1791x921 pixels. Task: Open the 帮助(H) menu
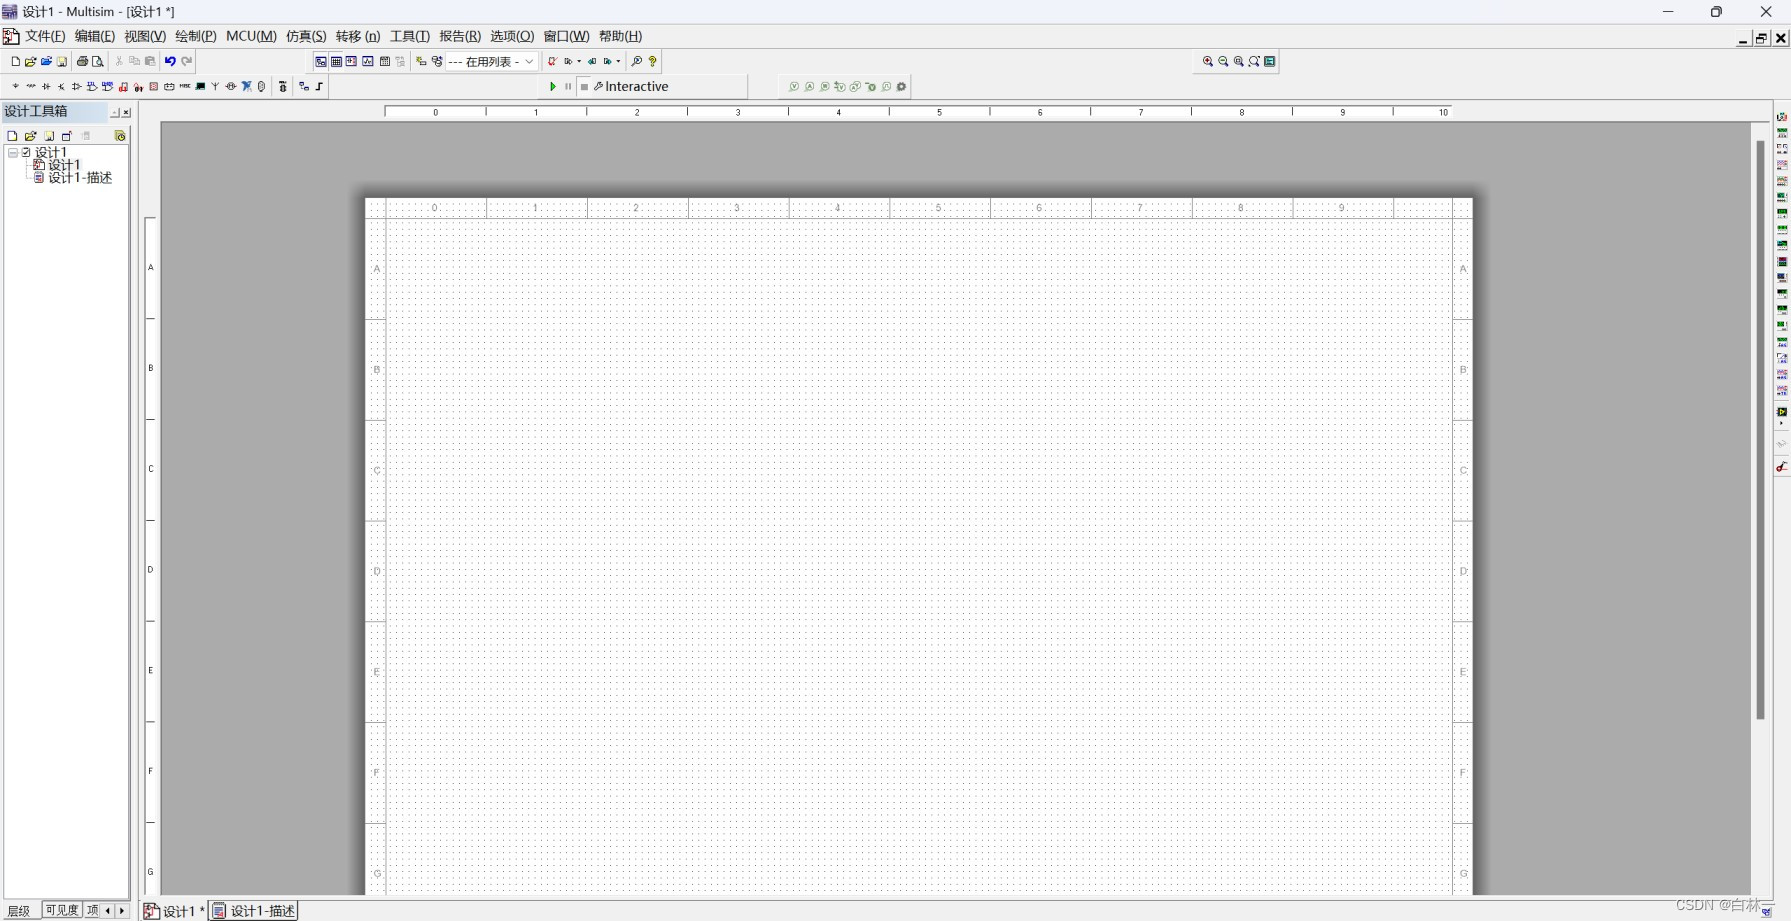(620, 36)
